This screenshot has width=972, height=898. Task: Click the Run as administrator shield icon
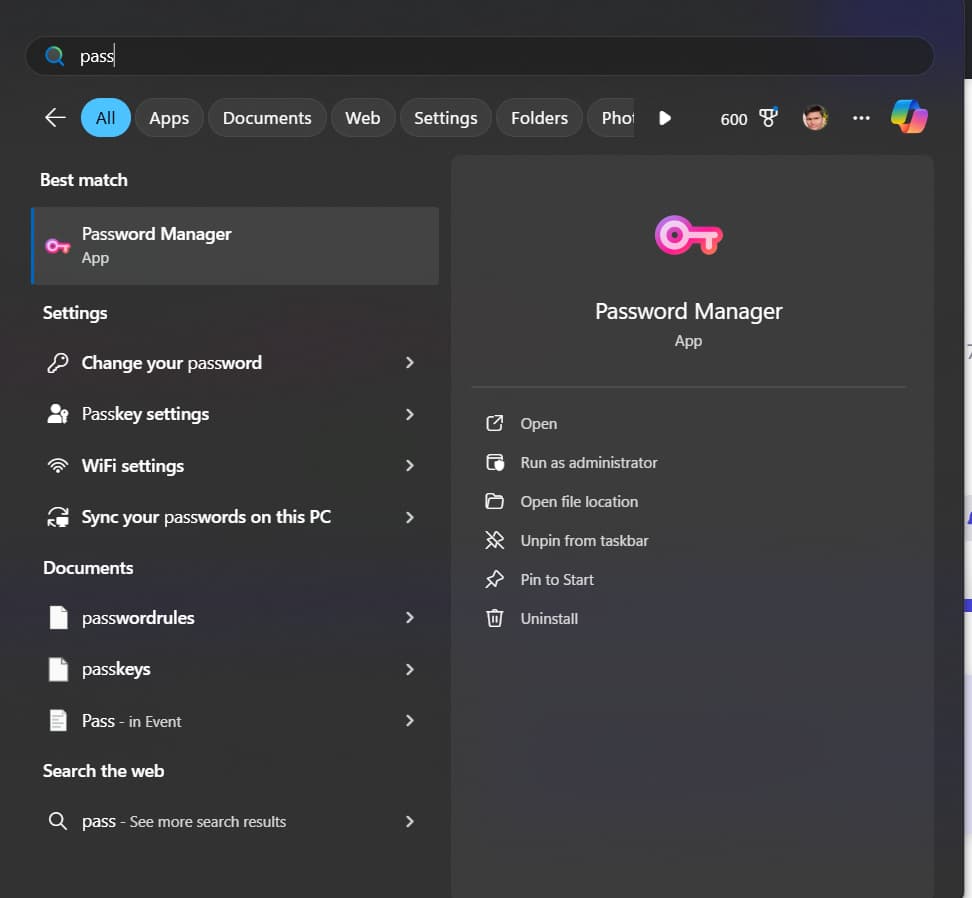point(495,462)
